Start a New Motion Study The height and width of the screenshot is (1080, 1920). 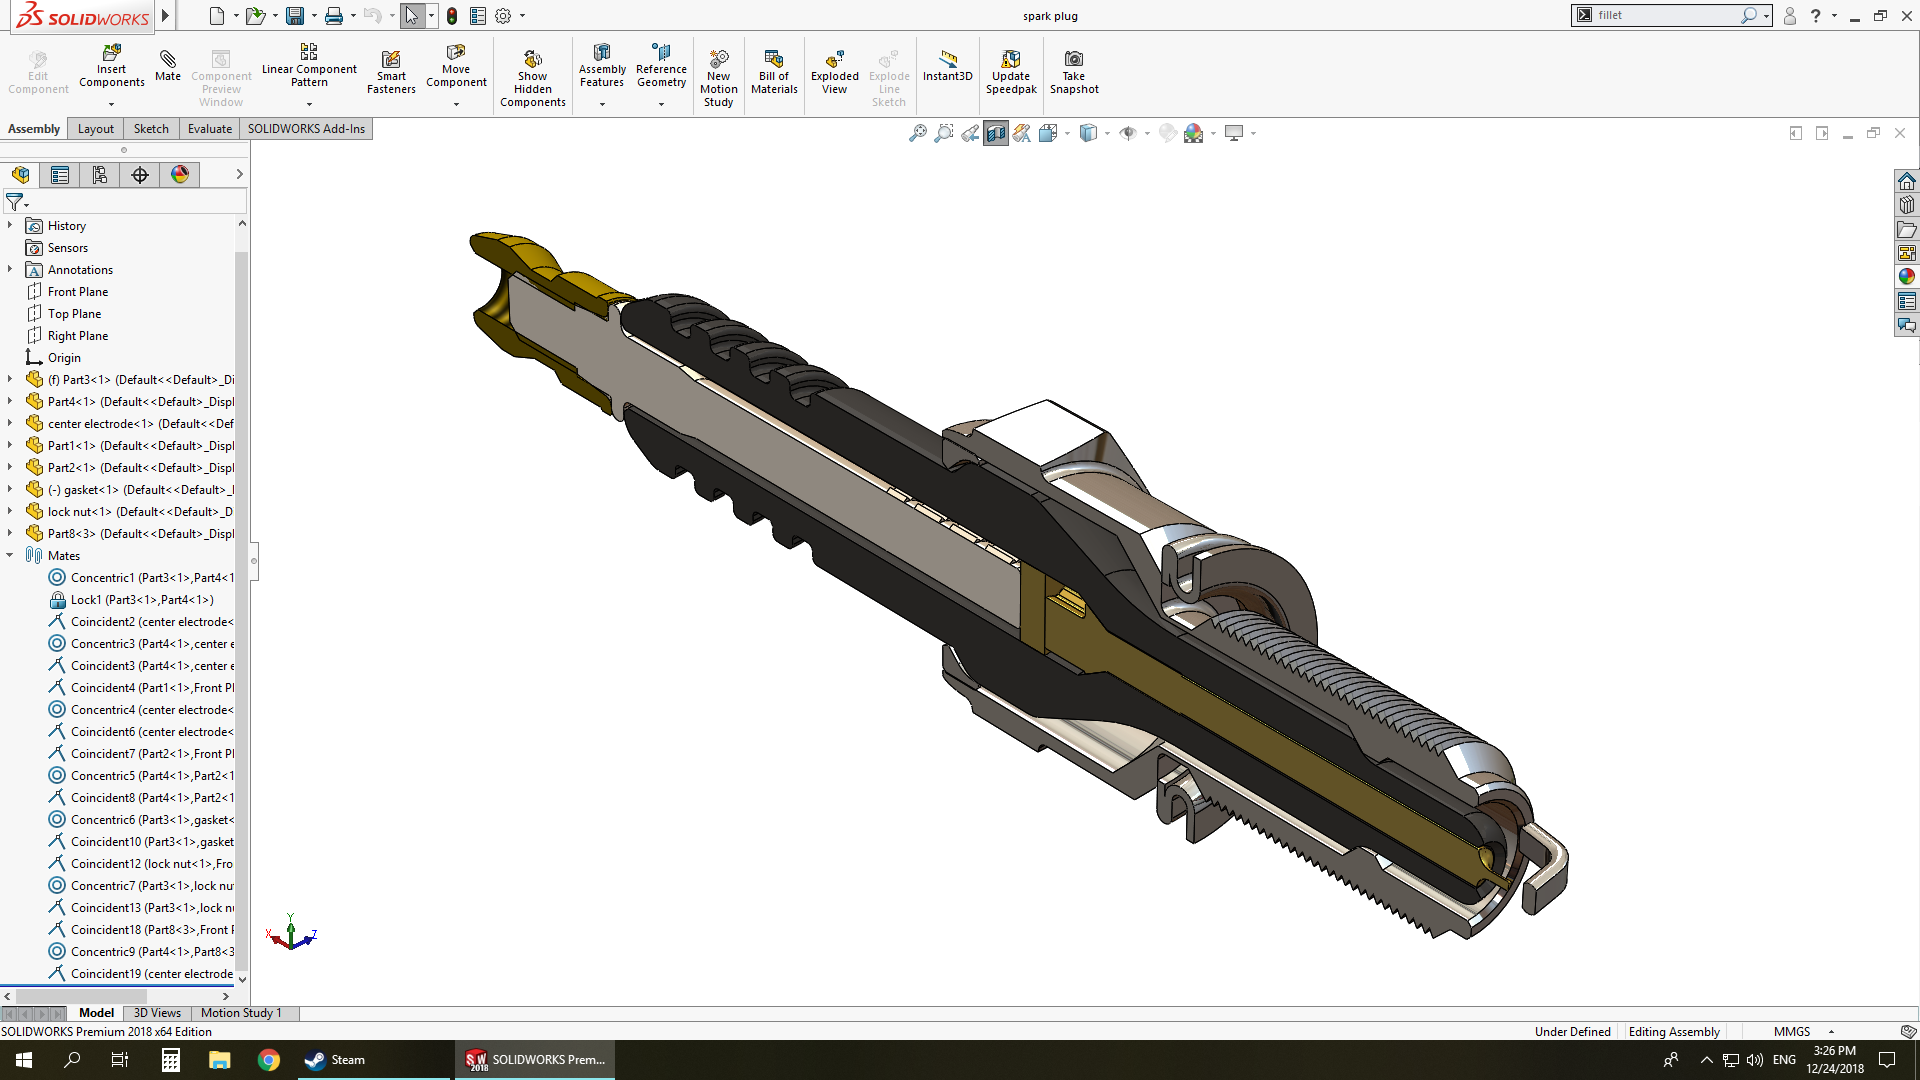pos(719,78)
